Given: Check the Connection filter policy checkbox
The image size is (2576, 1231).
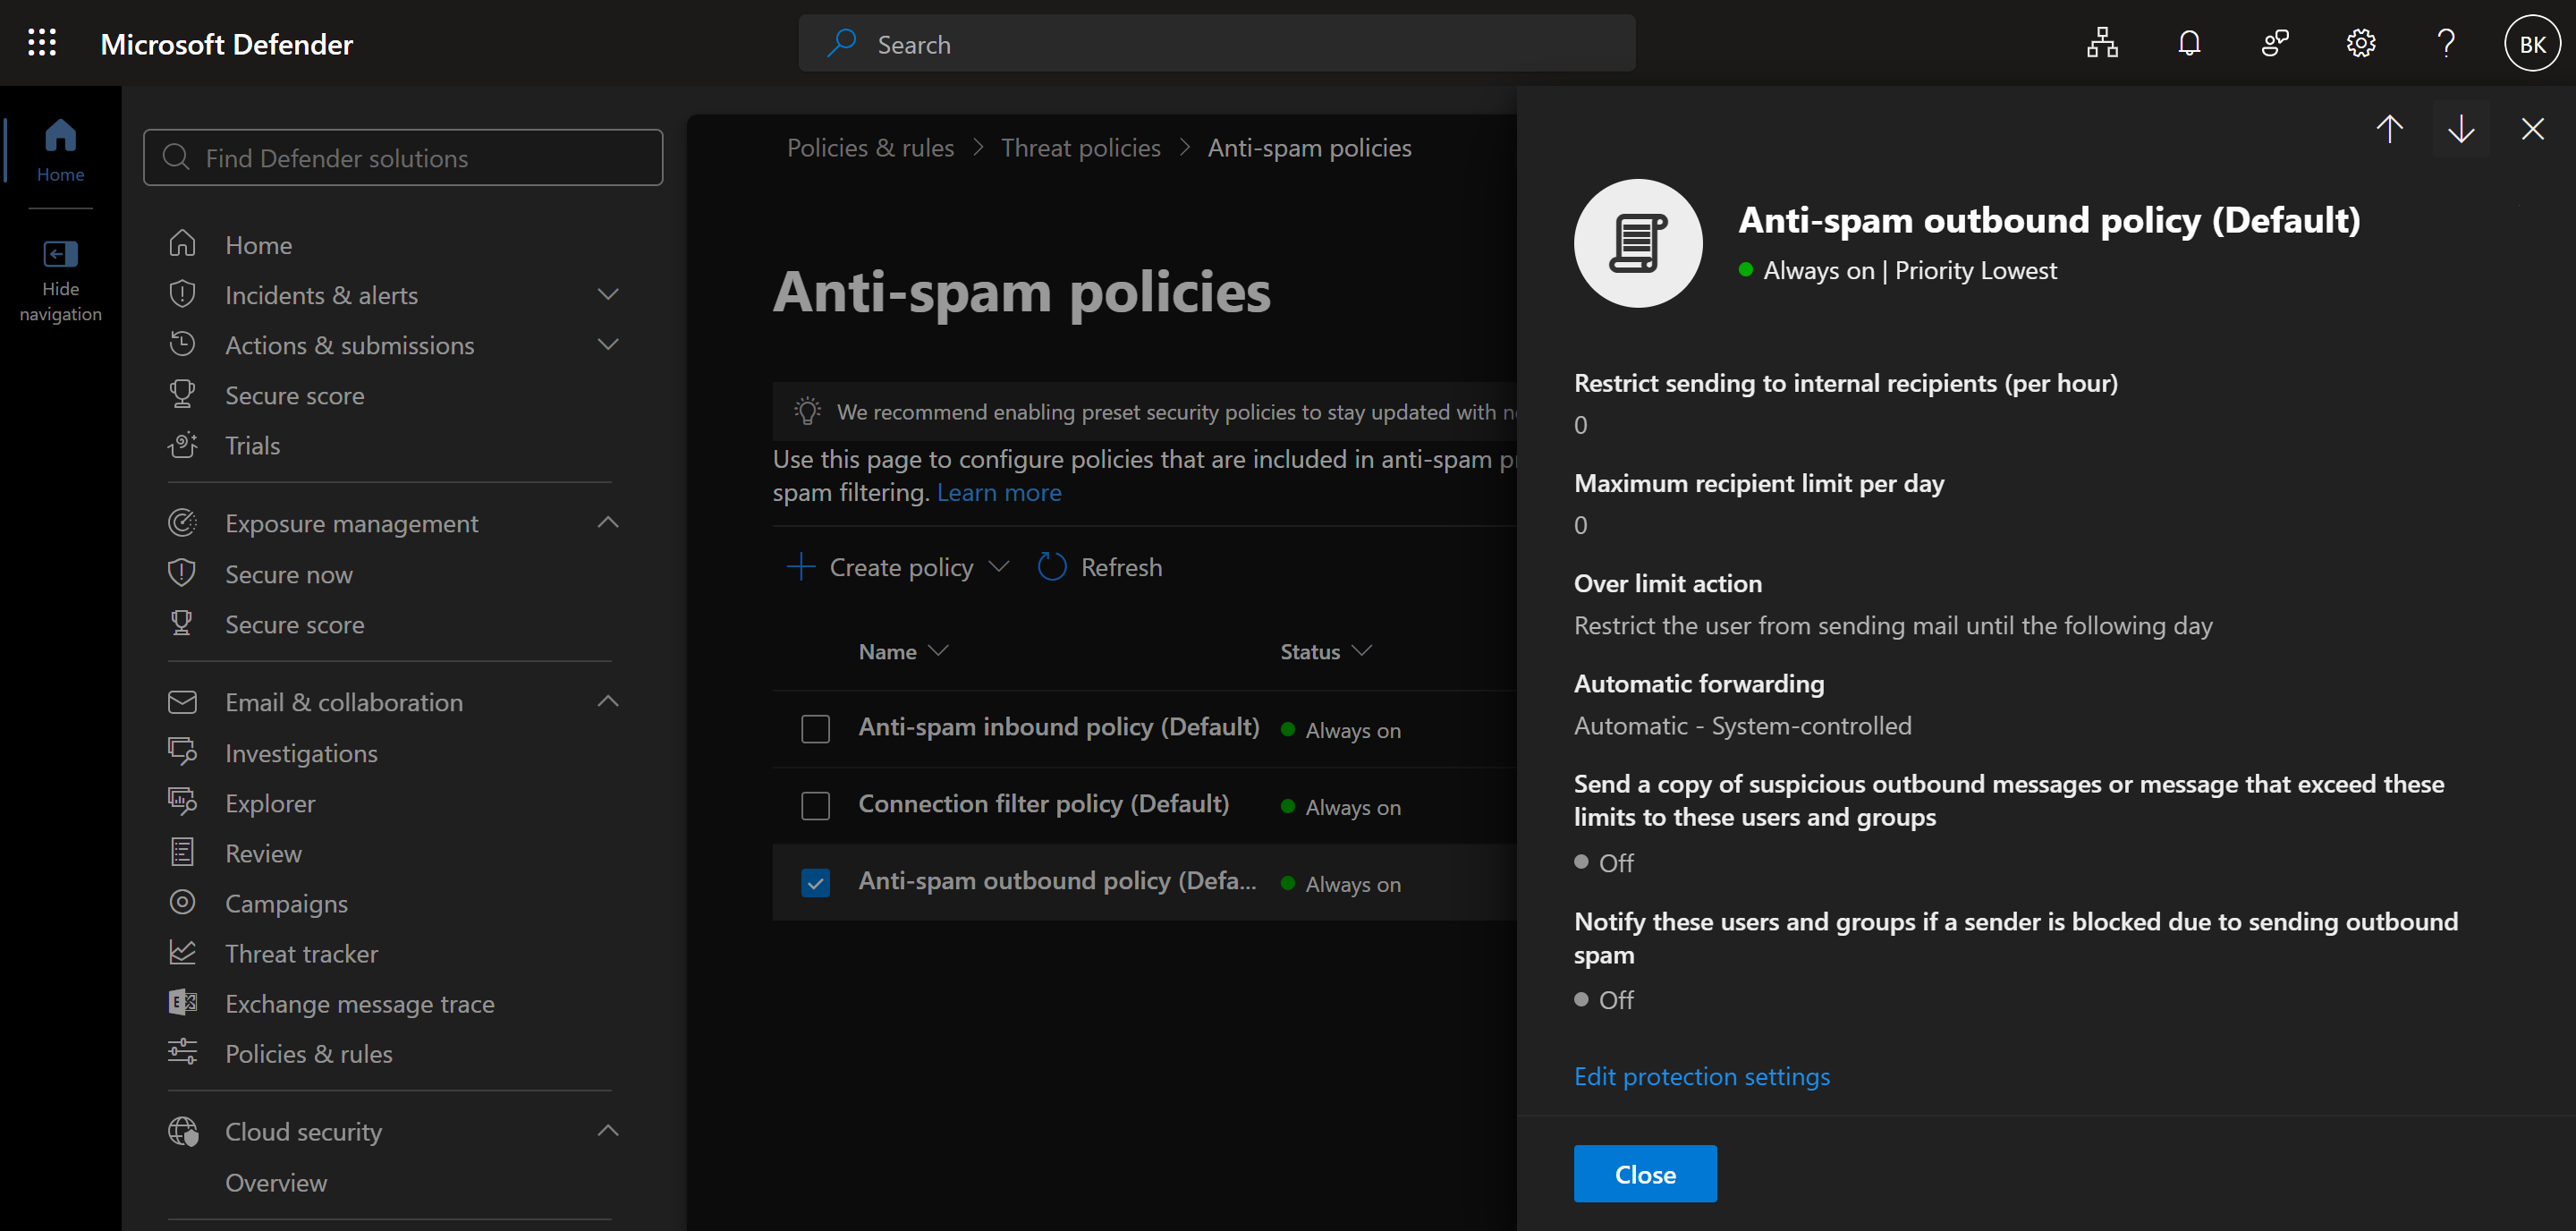Looking at the screenshot, I should 815,806.
